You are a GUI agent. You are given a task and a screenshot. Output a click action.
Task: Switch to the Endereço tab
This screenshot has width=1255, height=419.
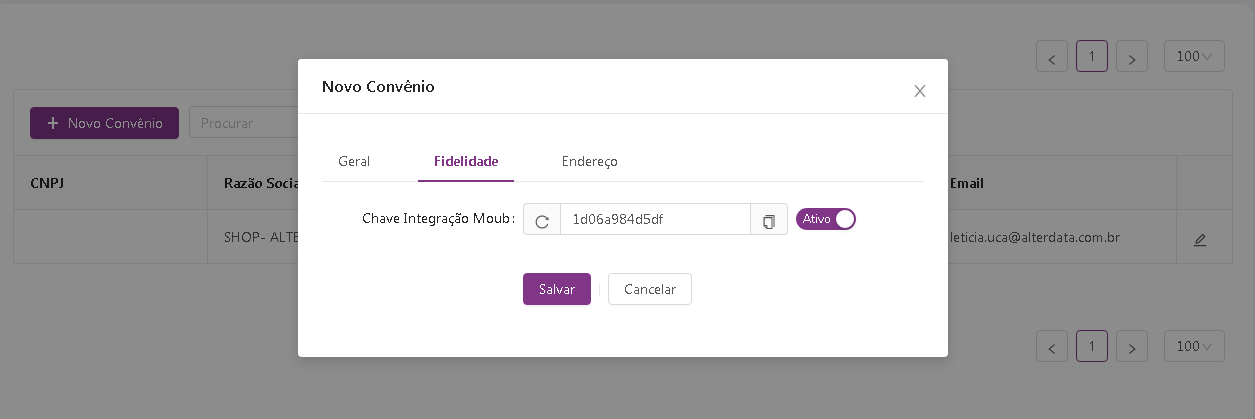589,161
